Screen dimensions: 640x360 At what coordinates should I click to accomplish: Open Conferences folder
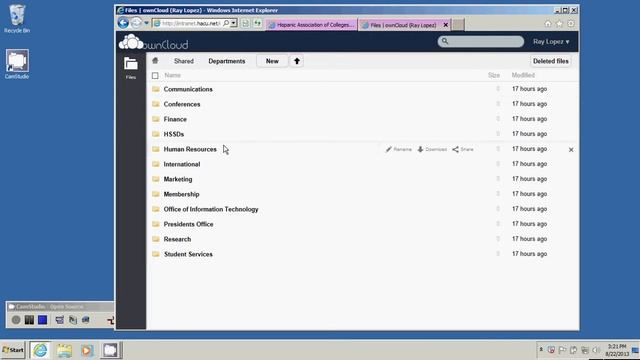click(x=182, y=104)
